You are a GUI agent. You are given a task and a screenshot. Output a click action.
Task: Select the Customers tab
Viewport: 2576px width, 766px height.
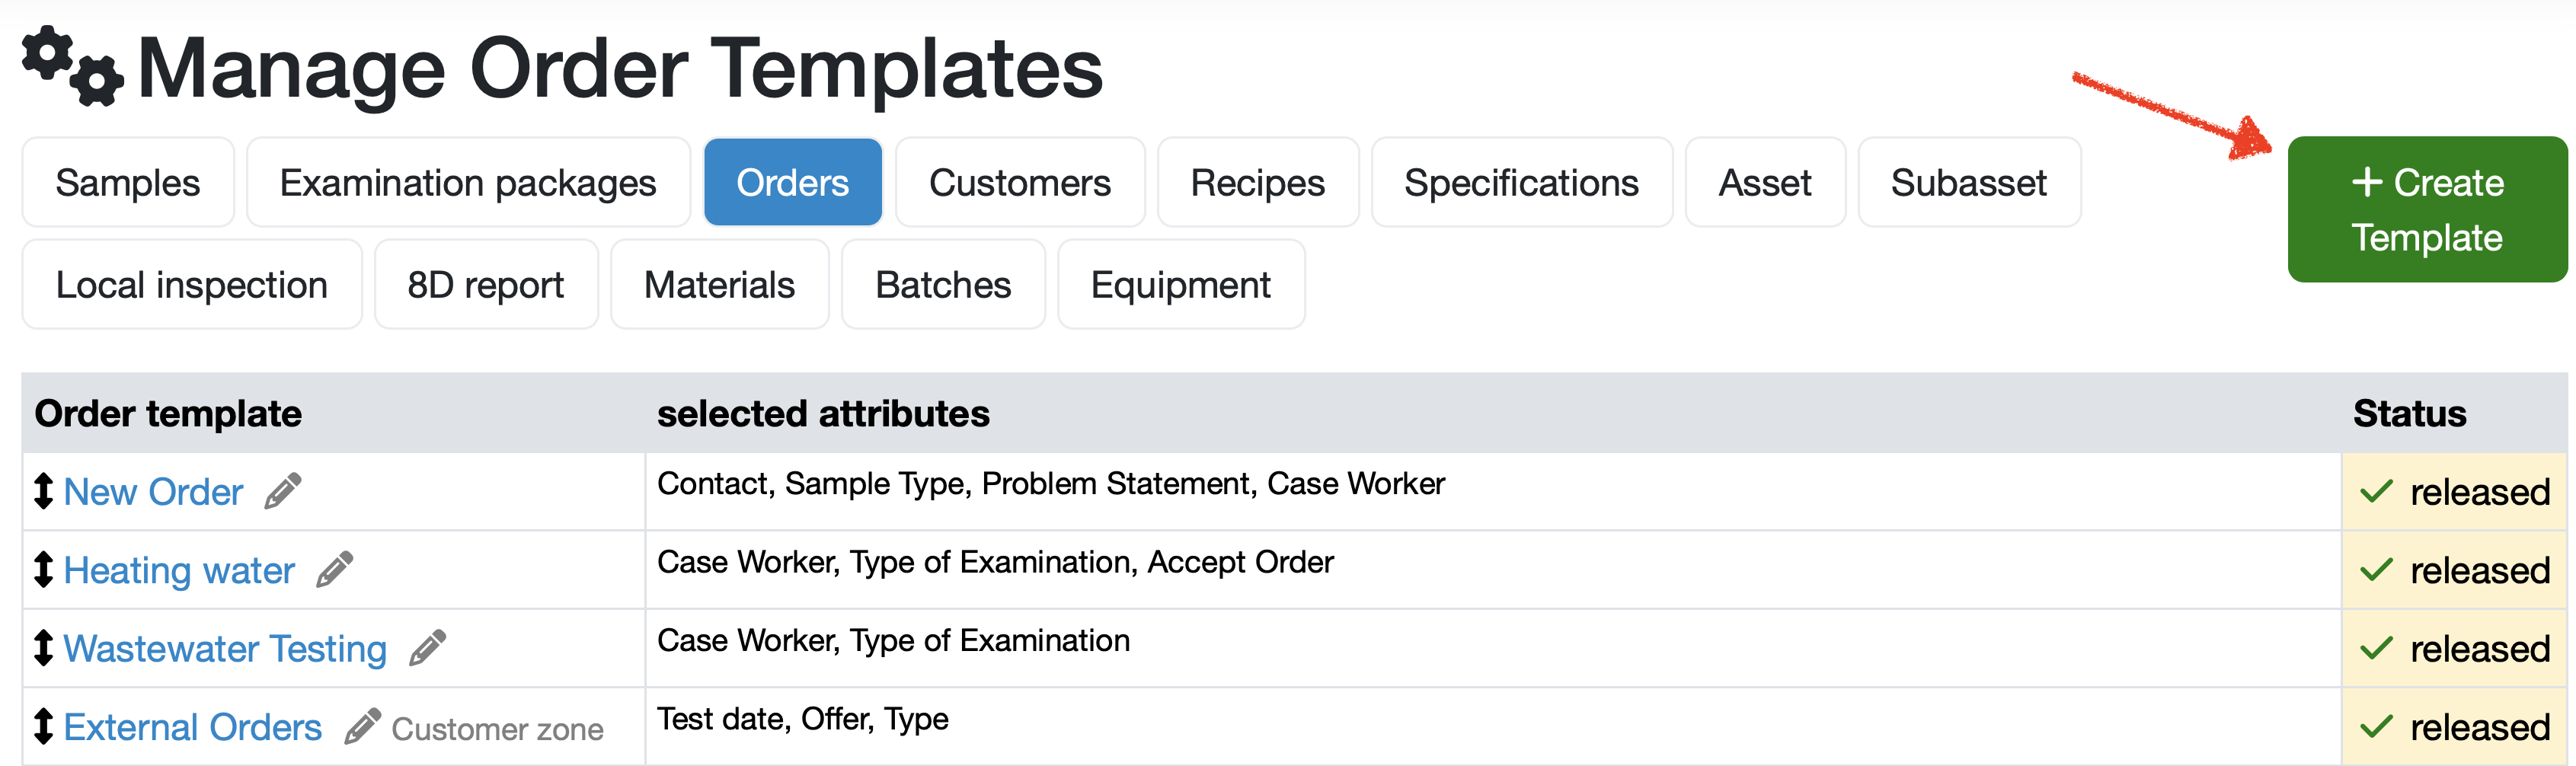pos(1020,183)
